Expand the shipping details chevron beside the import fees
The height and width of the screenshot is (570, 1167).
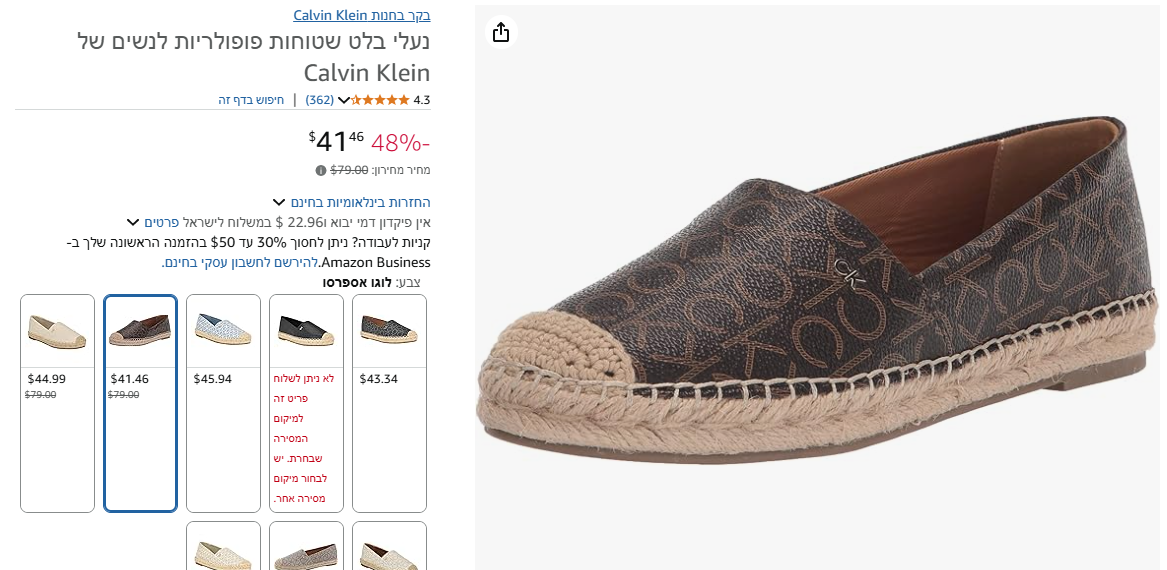tap(132, 222)
